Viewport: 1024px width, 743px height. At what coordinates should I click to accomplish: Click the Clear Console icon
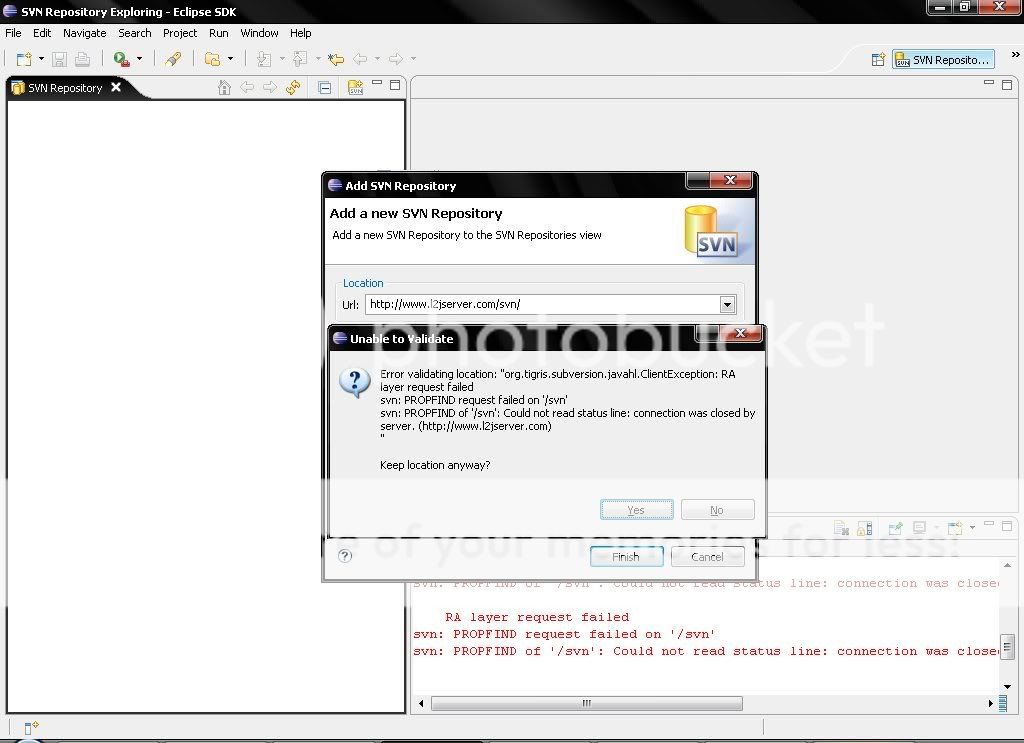[841, 528]
